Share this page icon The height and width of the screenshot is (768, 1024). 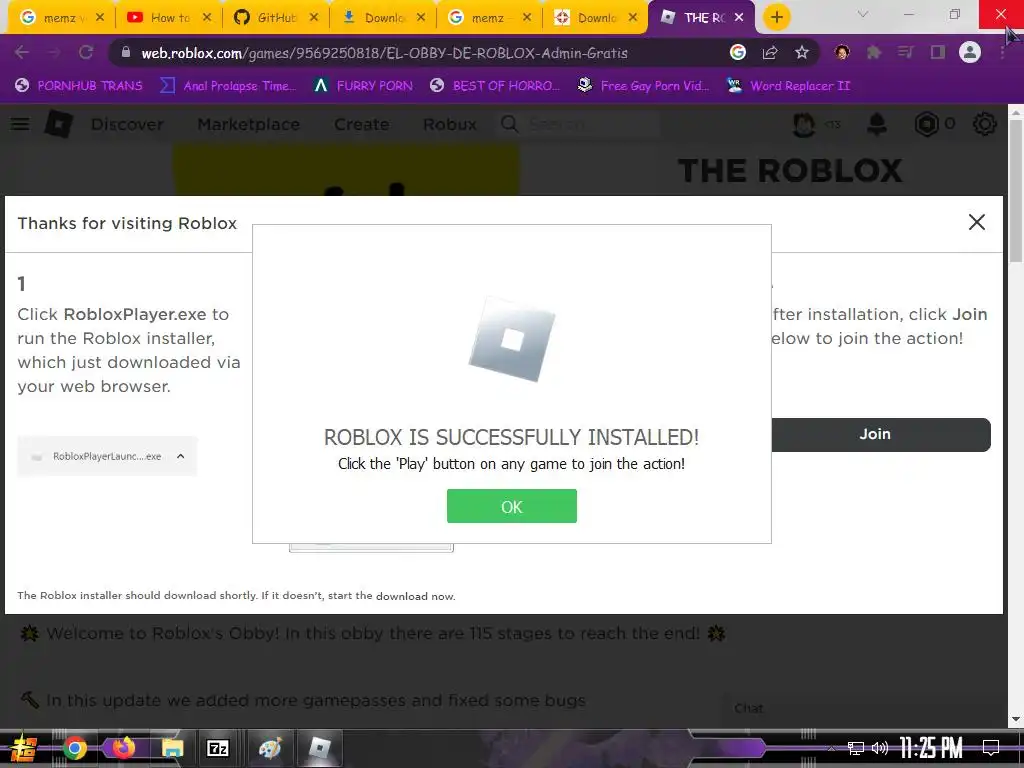tap(770, 52)
